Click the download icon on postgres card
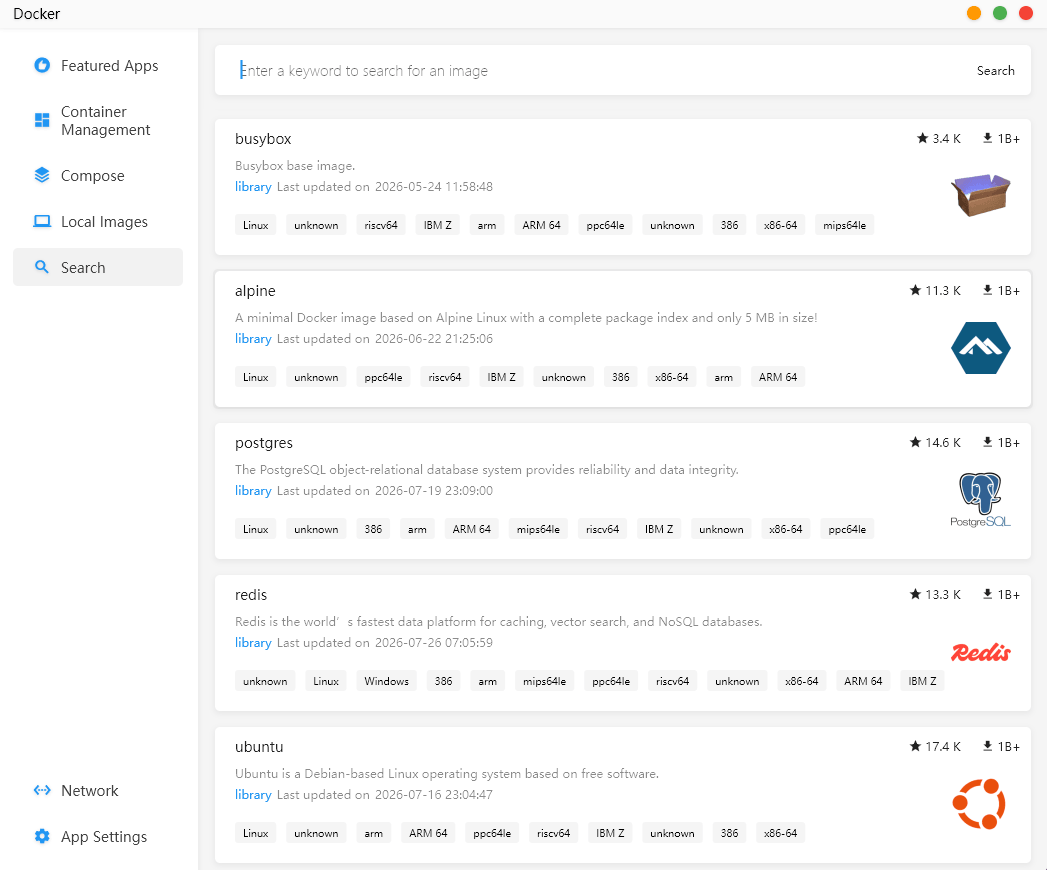Viewport: 1047px width, 870px height. [x=987, y=442]
